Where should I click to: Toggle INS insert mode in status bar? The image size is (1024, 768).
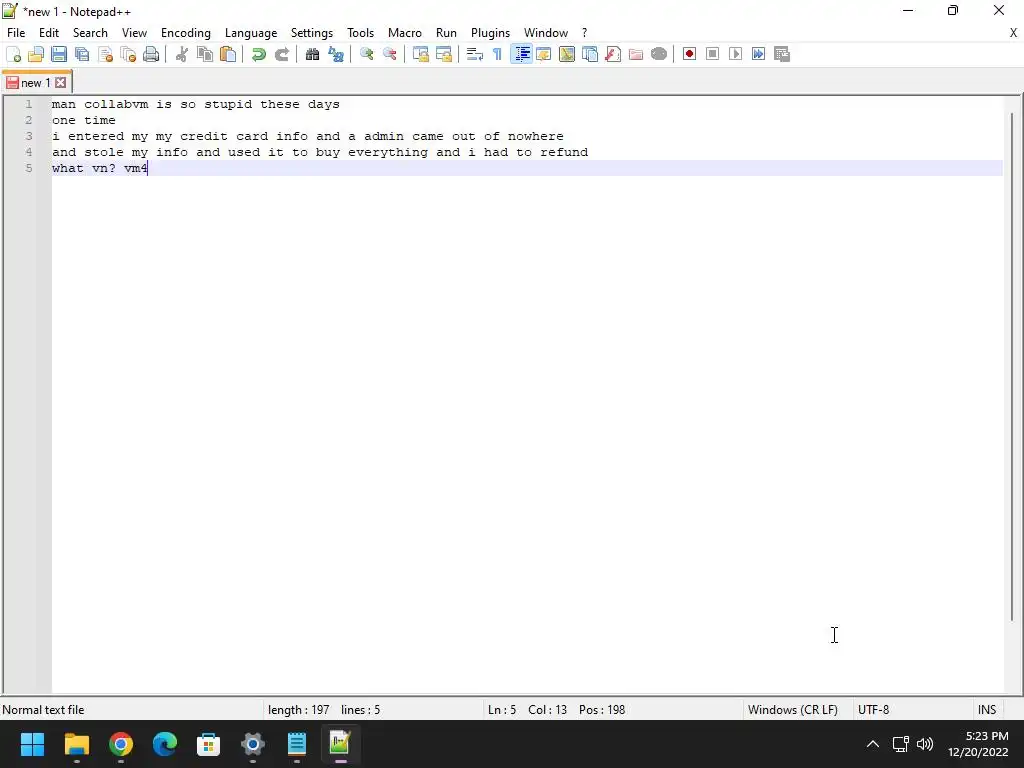point(986,710)
